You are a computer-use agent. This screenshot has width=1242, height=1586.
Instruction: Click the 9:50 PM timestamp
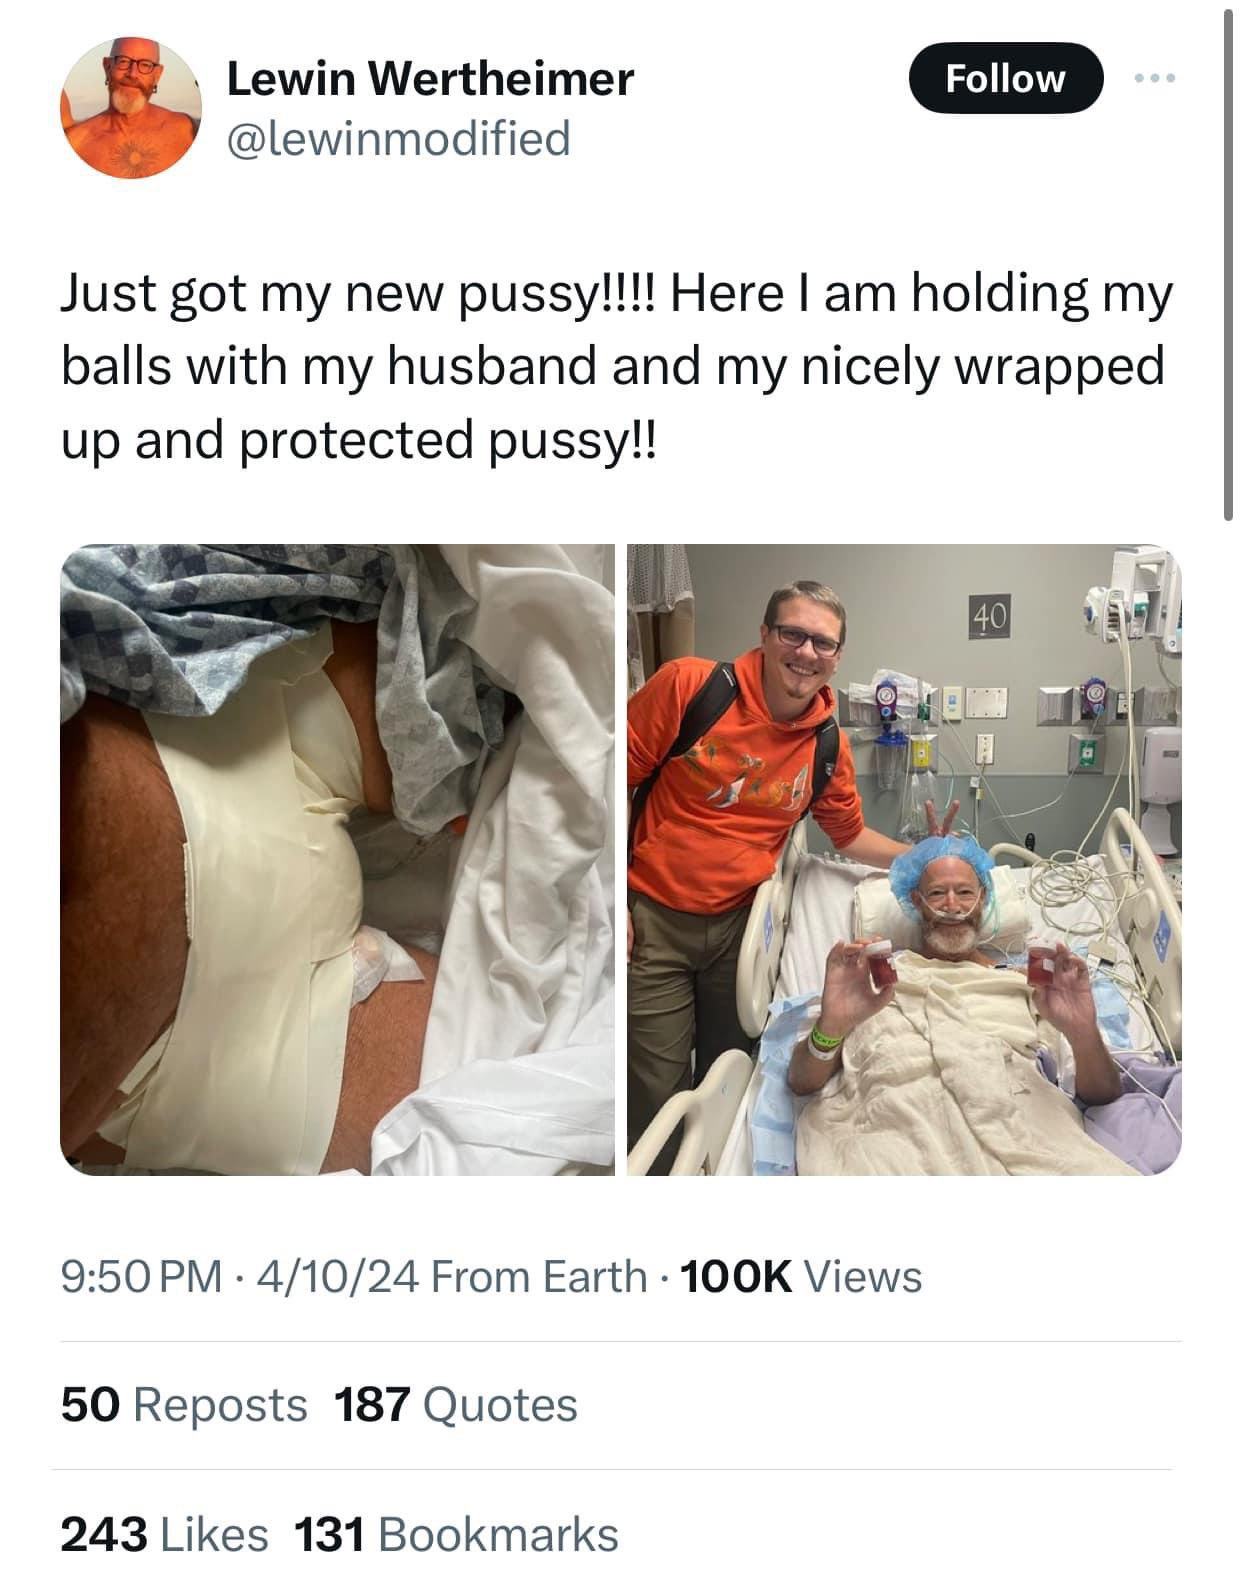[141, 1276]
